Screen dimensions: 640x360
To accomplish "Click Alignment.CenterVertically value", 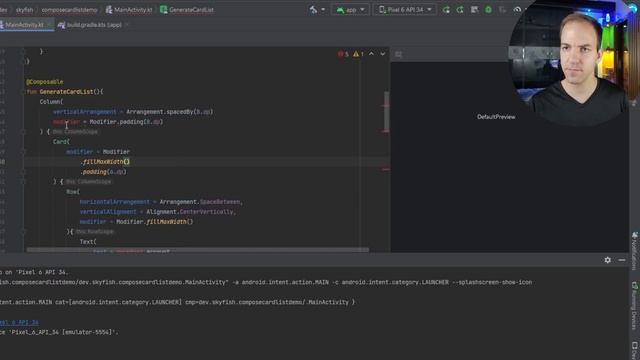I will coord(190,212).
